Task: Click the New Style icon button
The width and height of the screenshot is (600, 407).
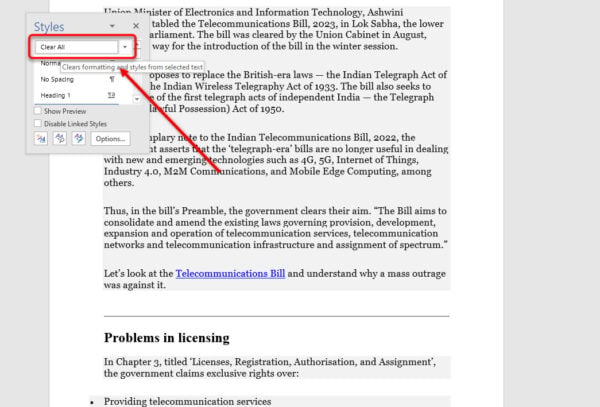Action: (40, 139)
